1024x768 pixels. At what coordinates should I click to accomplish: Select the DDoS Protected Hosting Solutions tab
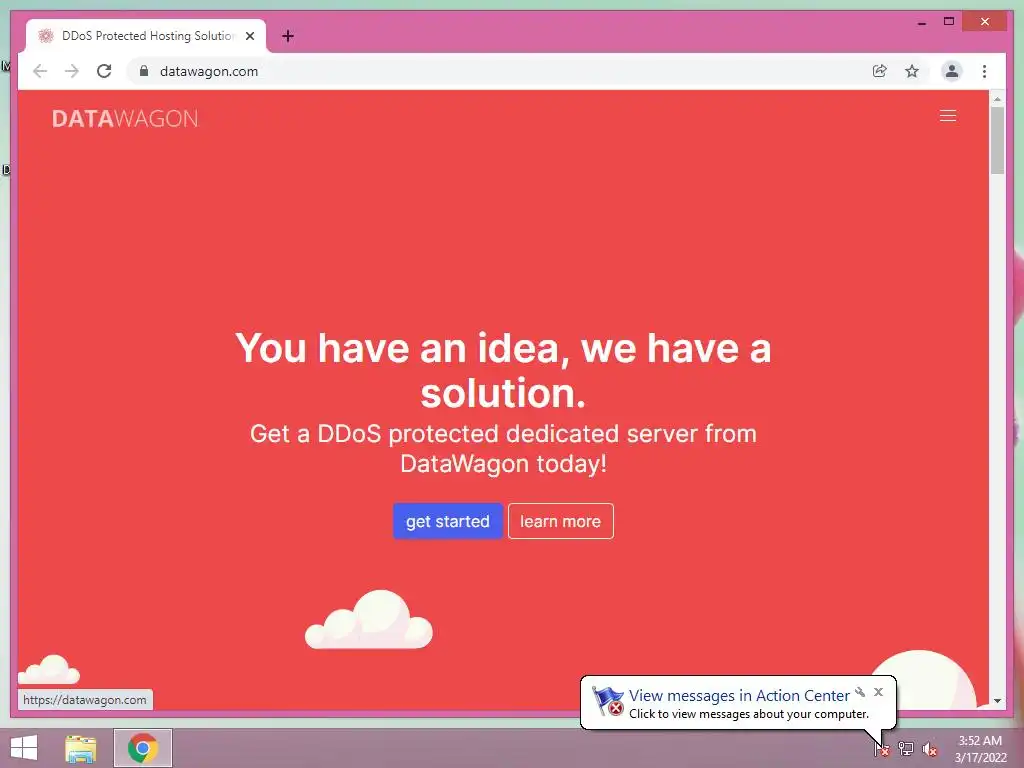(x=146, y=36)
